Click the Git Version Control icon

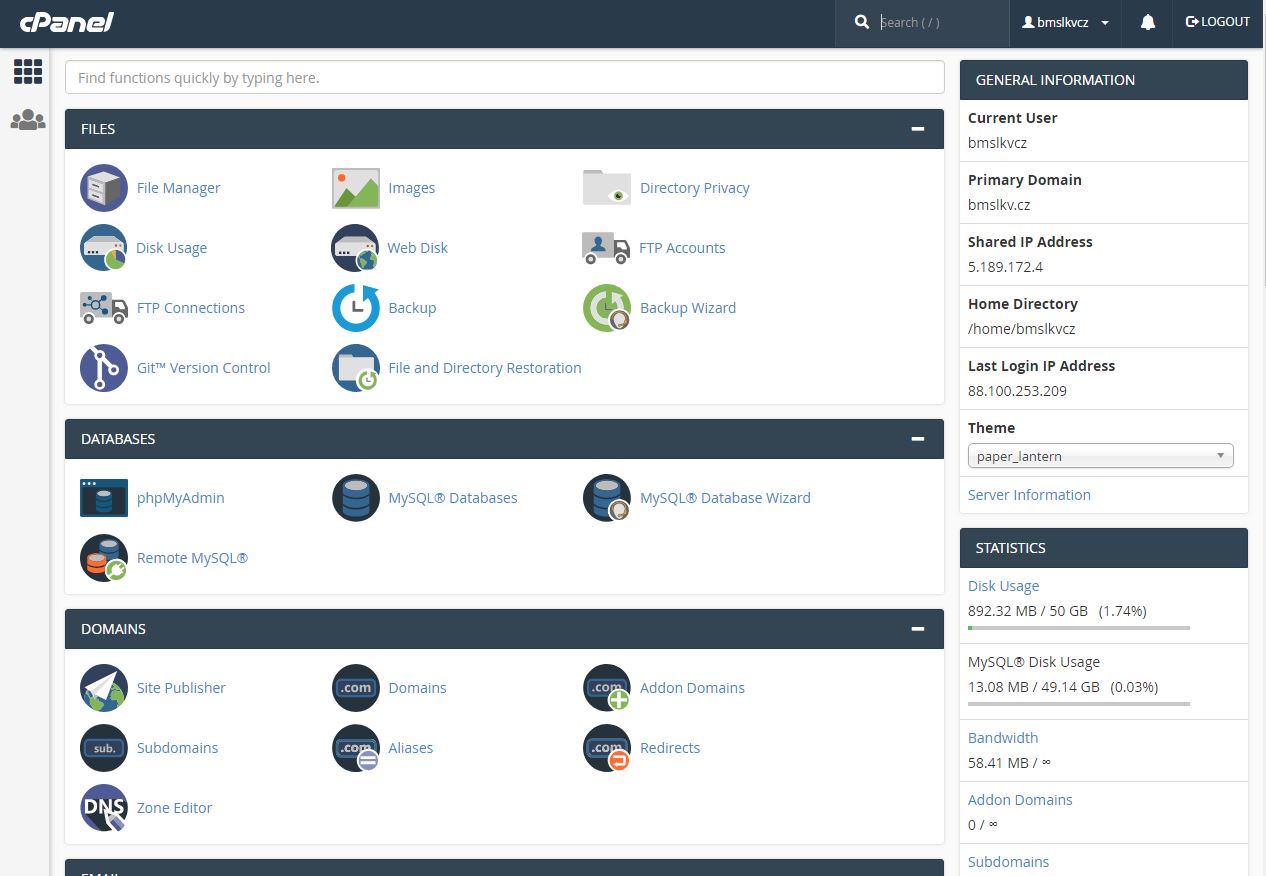(x=104, y=368)
